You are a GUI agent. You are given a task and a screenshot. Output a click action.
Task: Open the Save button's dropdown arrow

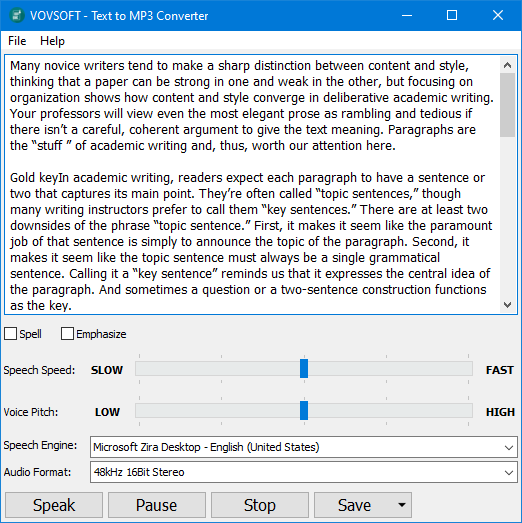(x=402, y=505)
